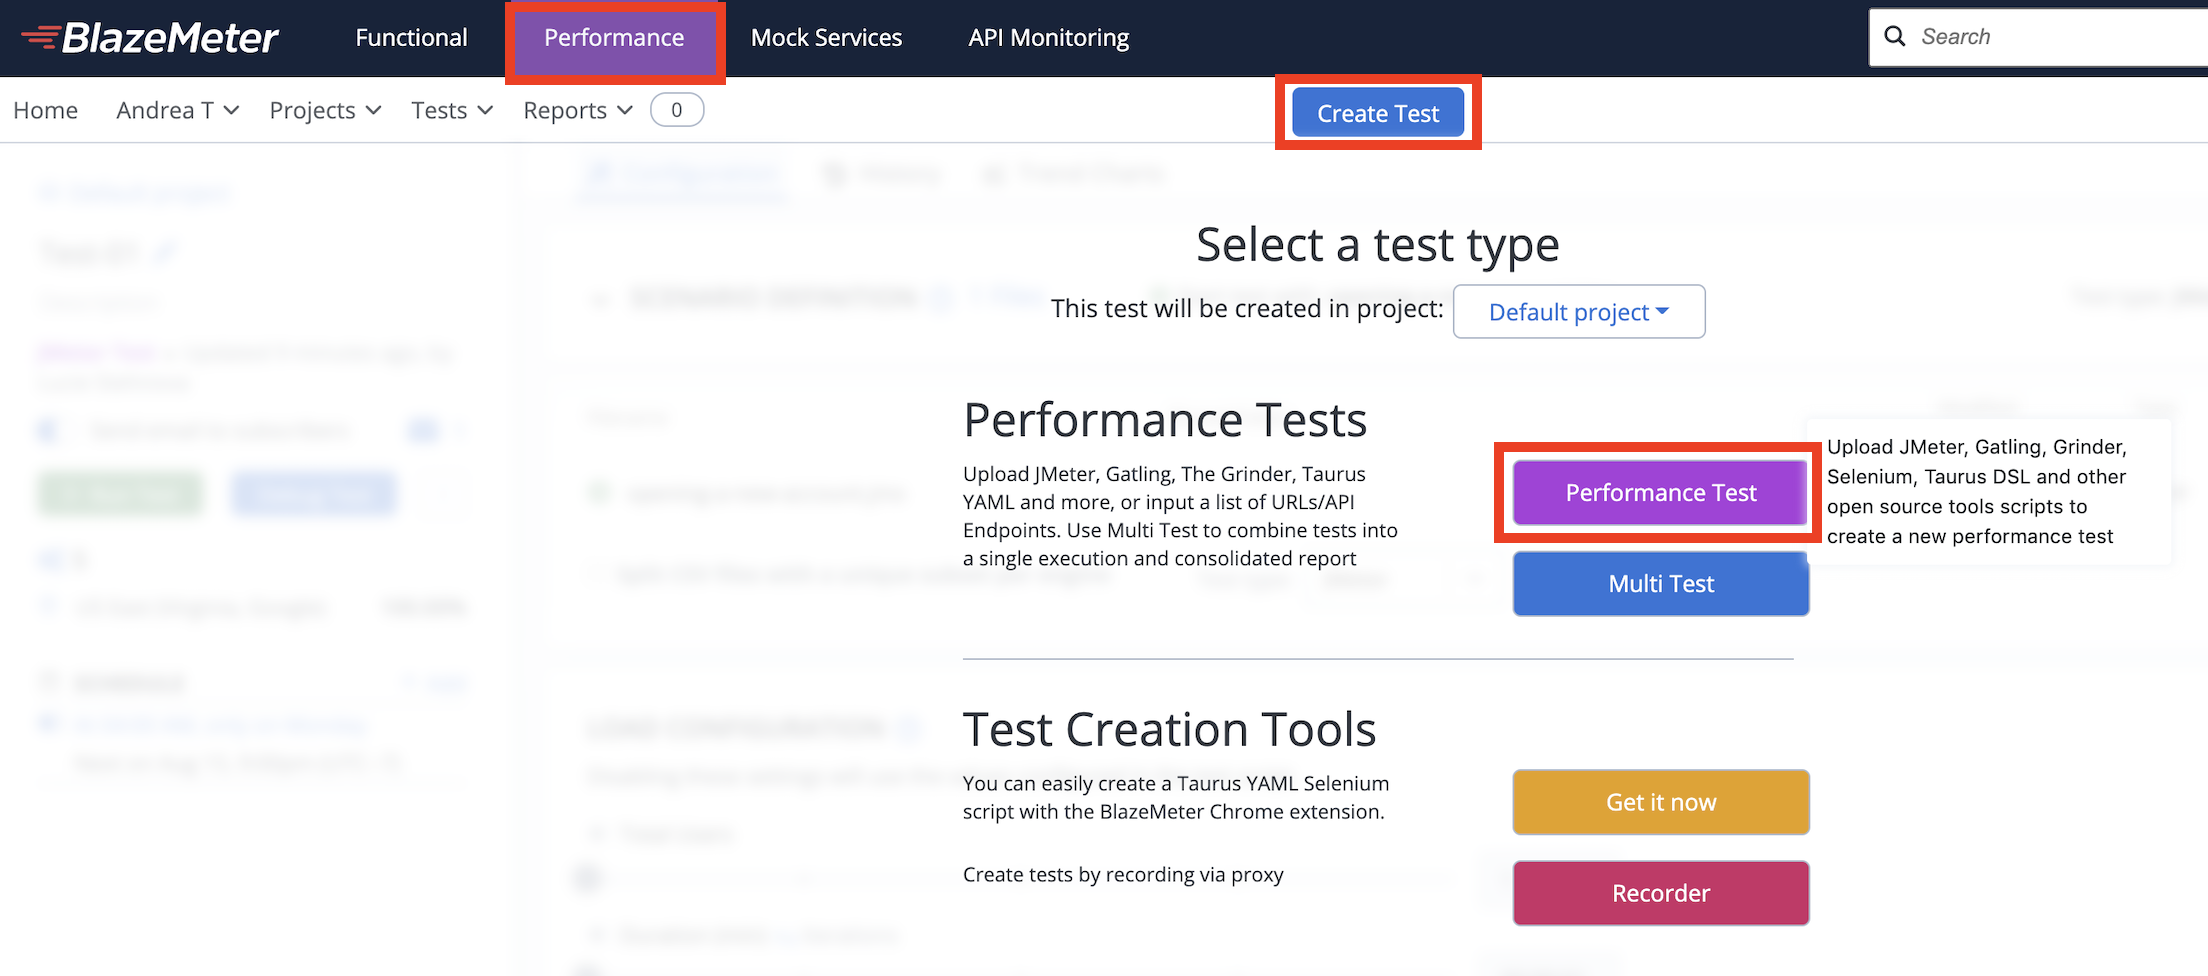This screenshot has width=2208, height=976.
Task: Go to Home link
Action: pyautogui.click(x=45, y=110)
